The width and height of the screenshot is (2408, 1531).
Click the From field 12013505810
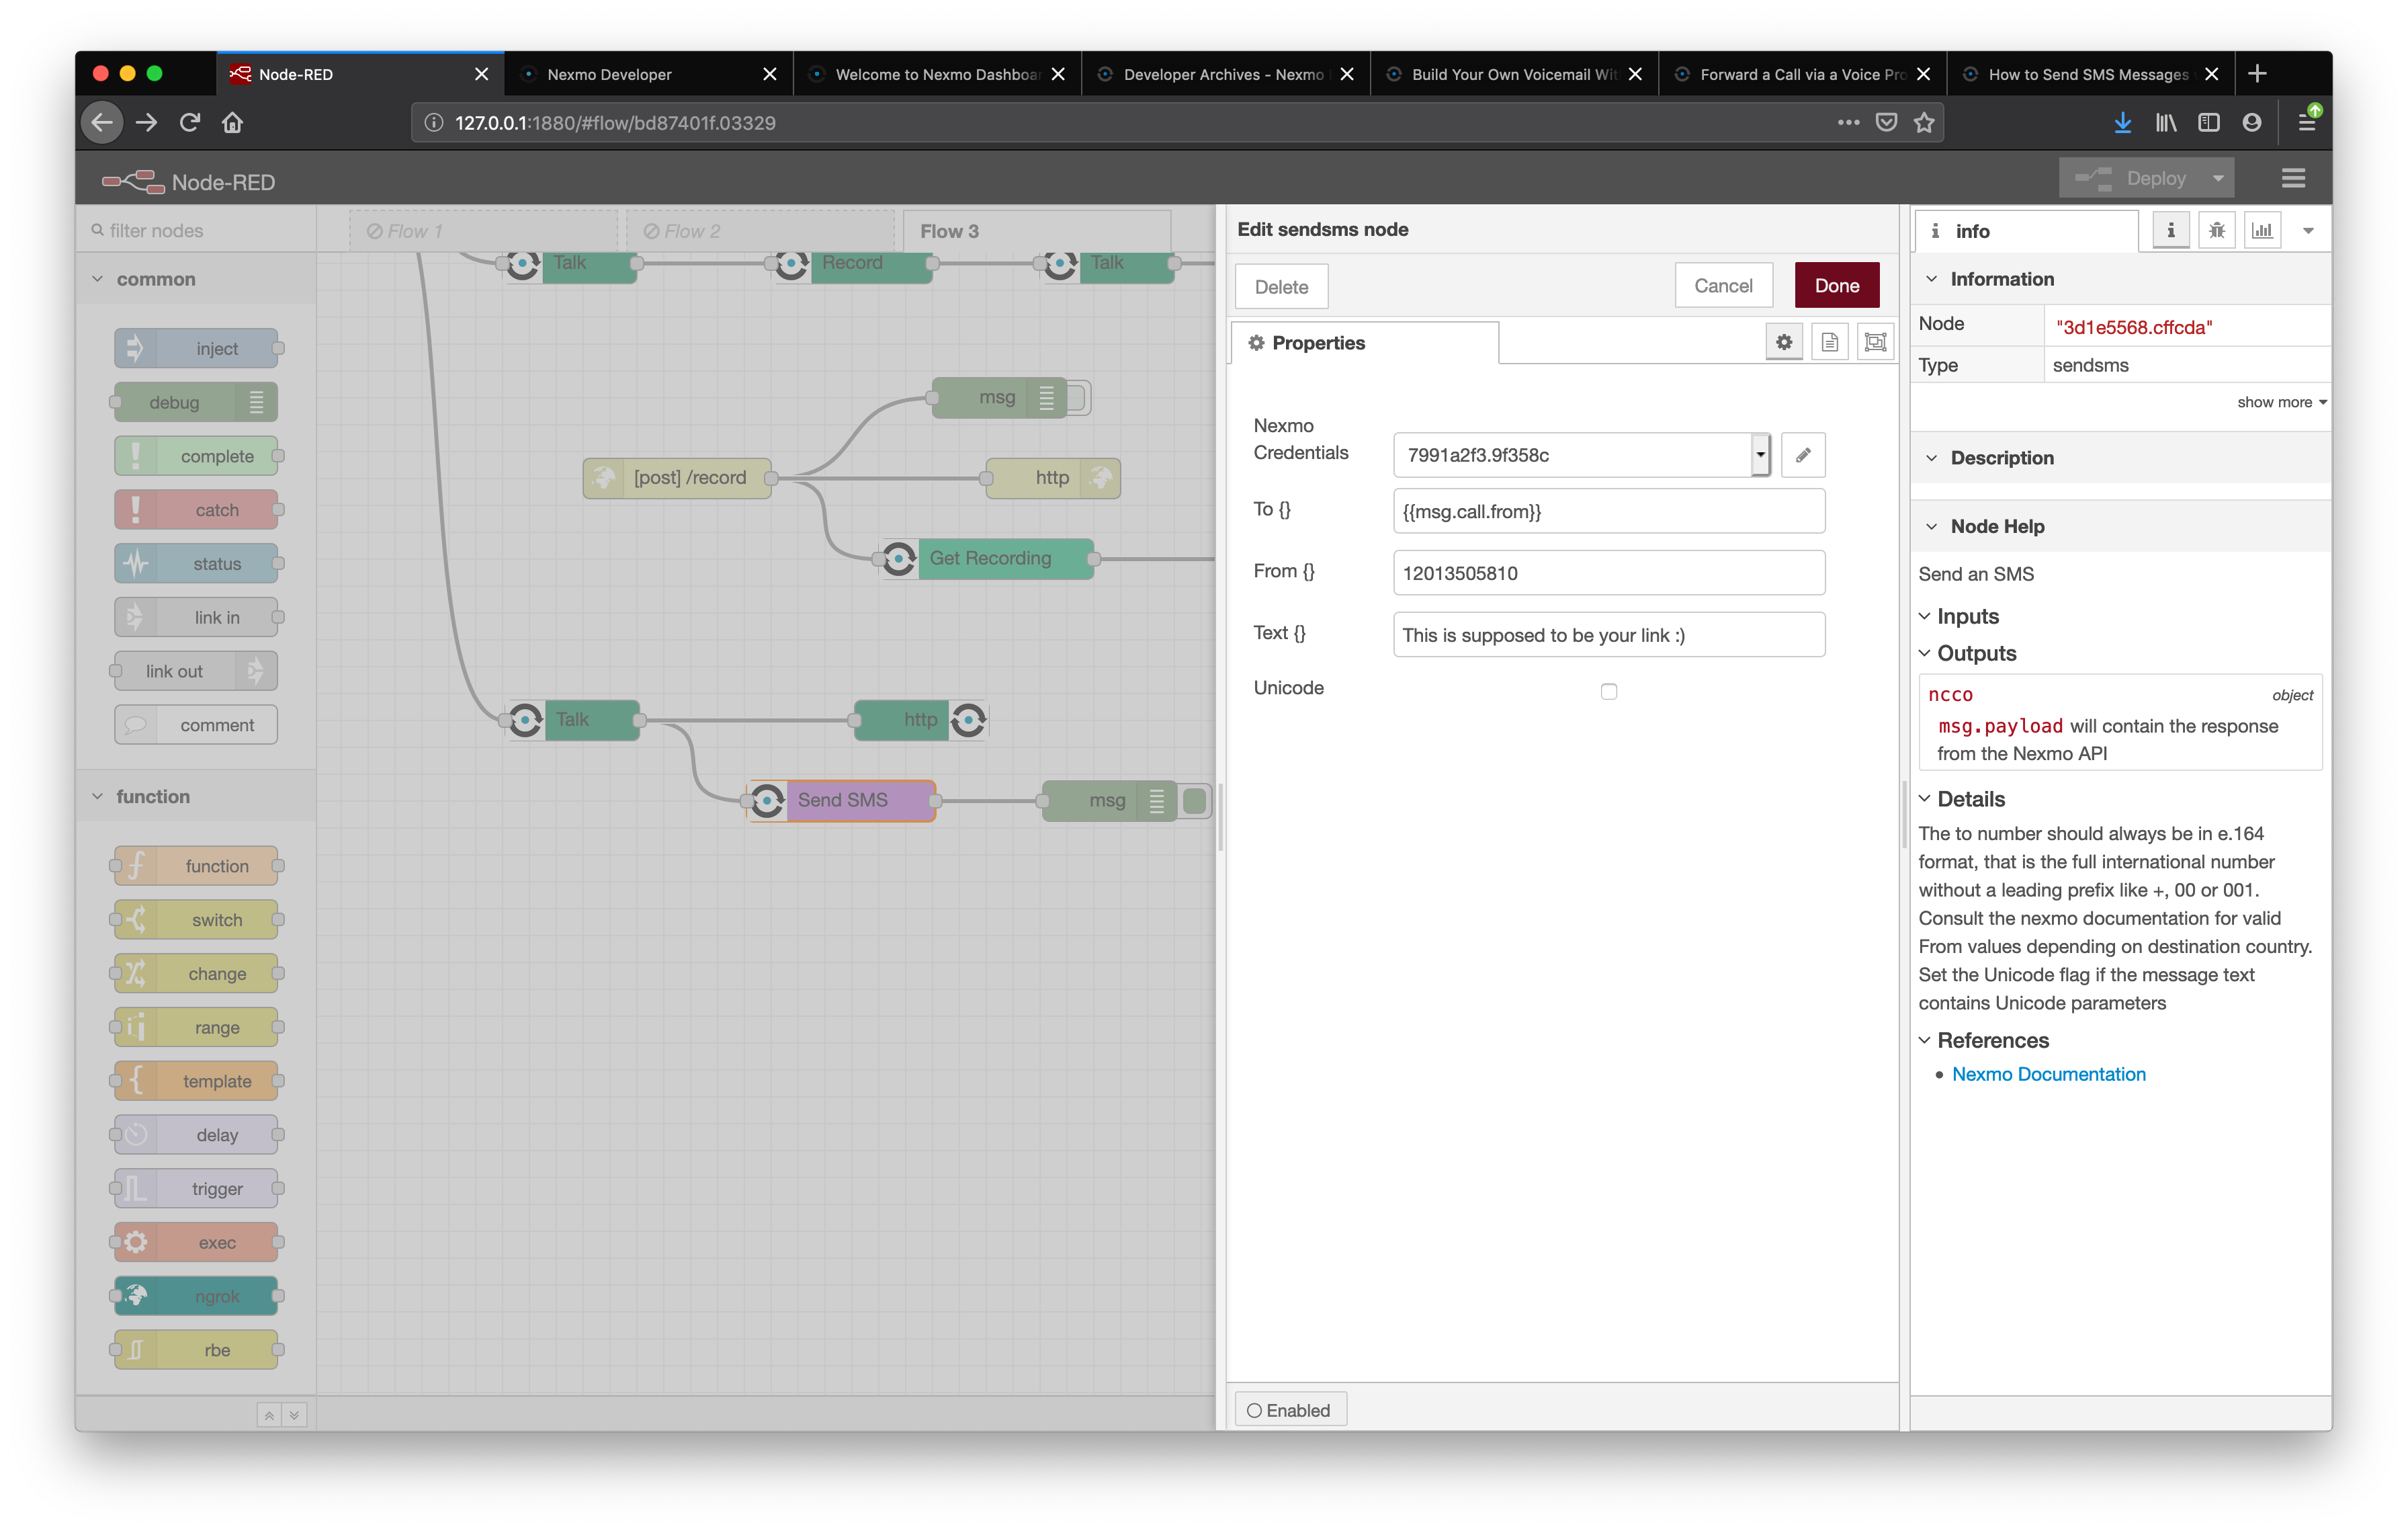(x=1608, y=573)
